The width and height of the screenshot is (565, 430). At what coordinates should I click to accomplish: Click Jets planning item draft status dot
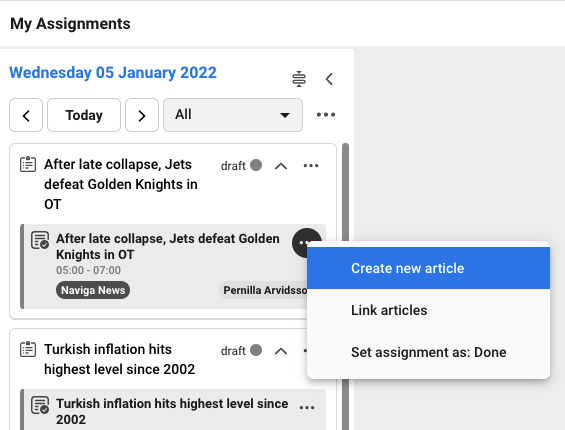pyautogui.click(x=256, y=165)
